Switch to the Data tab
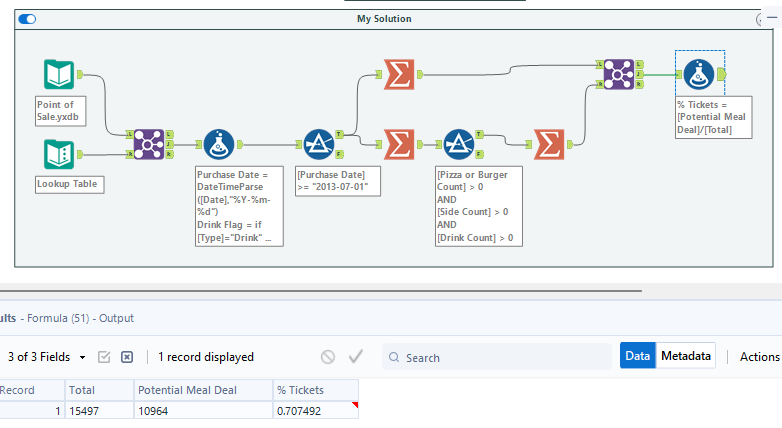The height and width of the screenshot is (428, 782). point(637,356)
